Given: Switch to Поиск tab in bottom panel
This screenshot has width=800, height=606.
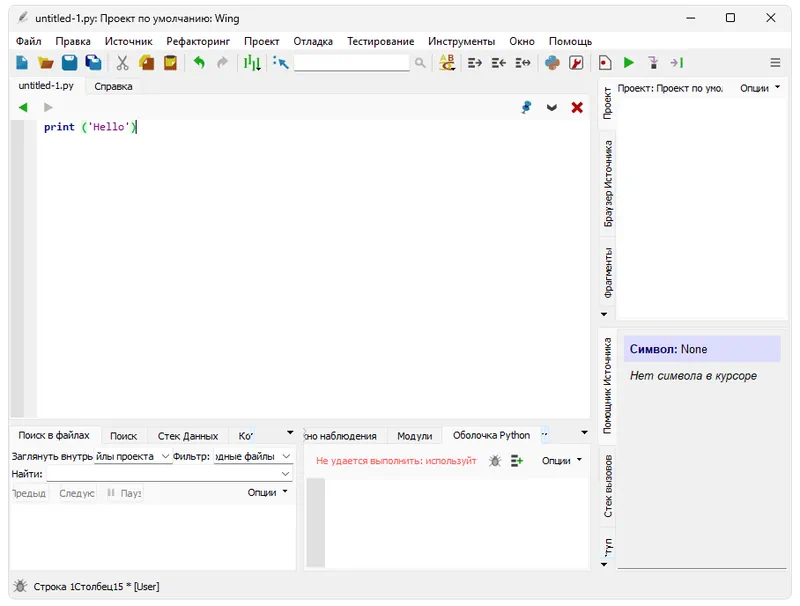Looking at the screenshot, I should point(123,436).
